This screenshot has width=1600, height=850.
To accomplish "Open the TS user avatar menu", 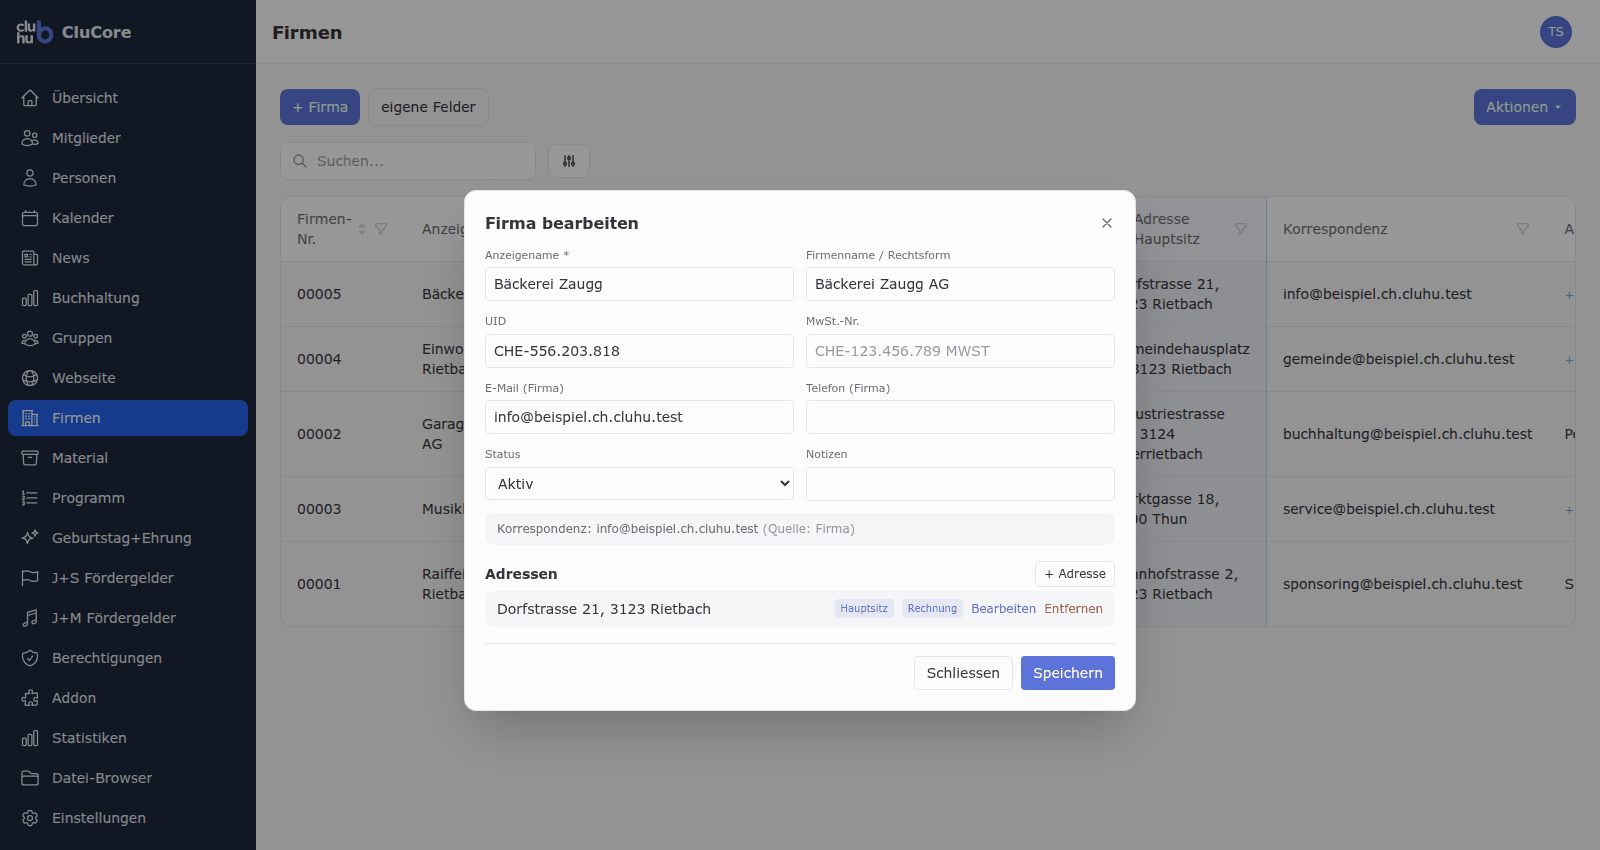I will tap(1556, 32).
